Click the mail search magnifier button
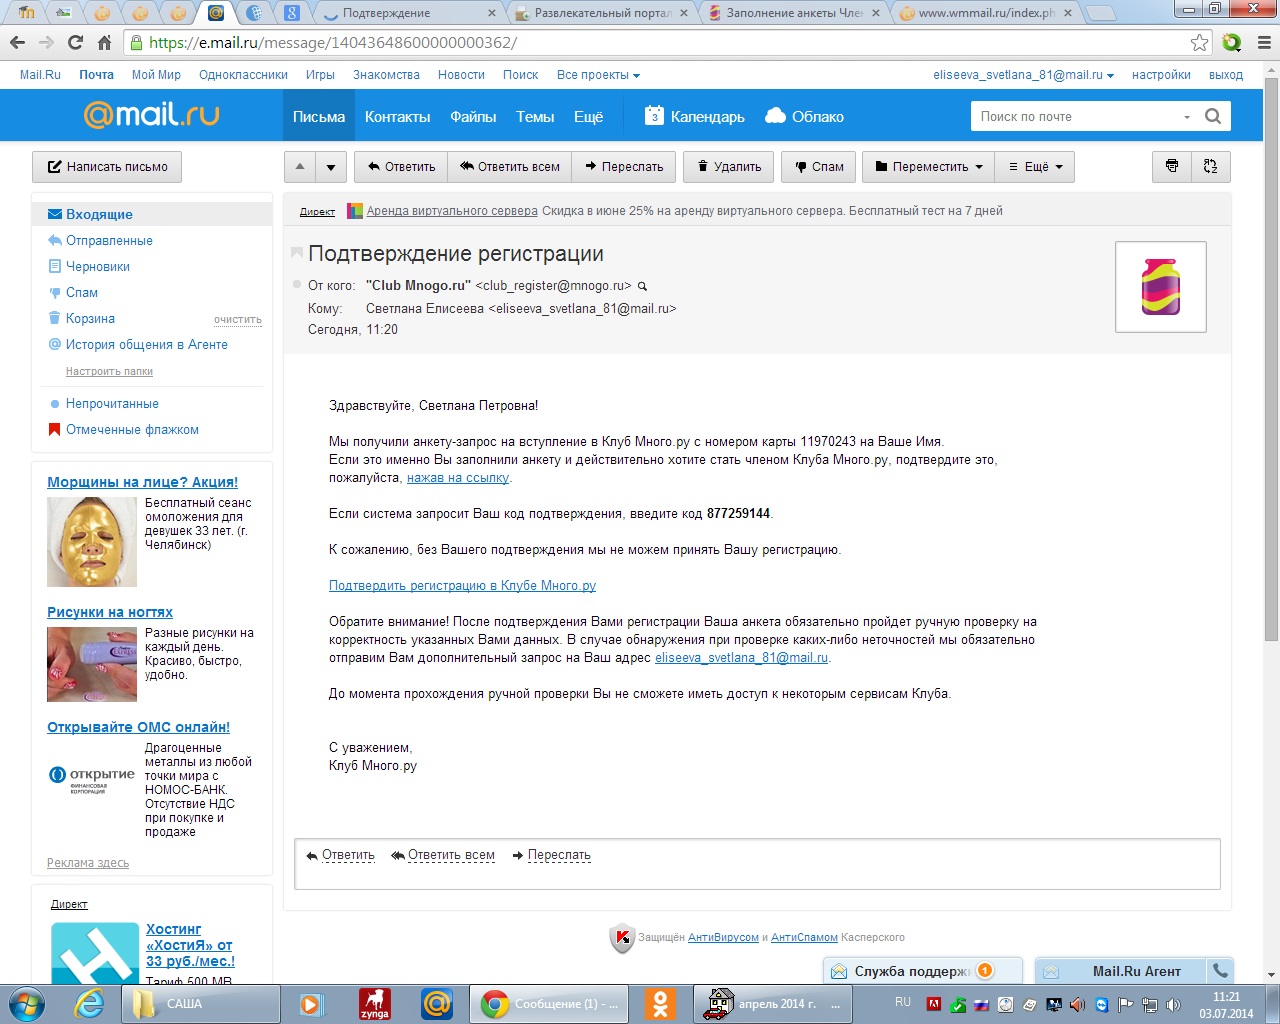The width and height of the screenshot is (1280, 1024). 1213,116
